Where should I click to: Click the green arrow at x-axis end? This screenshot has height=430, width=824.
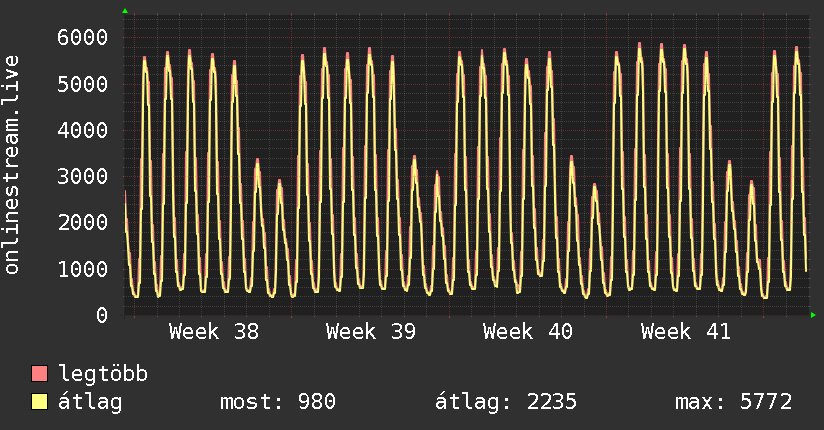pyautogui.click(x=813, y=315)
